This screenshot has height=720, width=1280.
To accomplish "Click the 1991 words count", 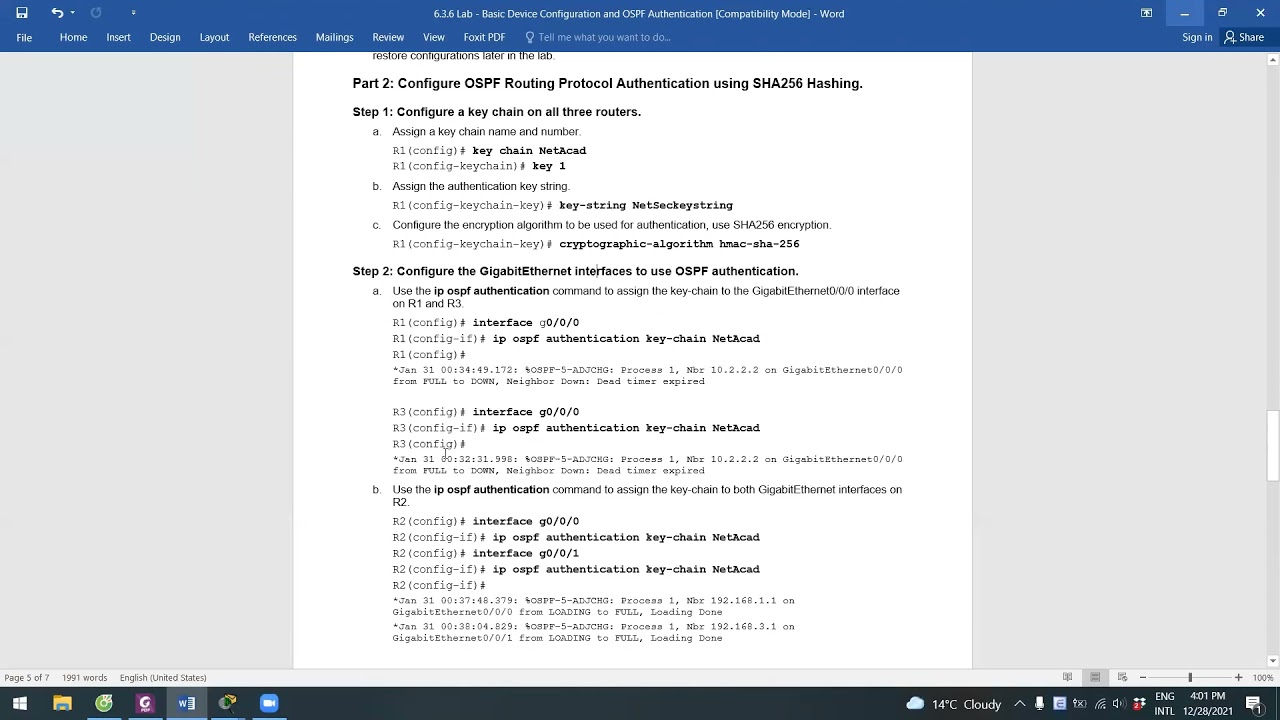I will pyautogui.click(x=84, y=677).
